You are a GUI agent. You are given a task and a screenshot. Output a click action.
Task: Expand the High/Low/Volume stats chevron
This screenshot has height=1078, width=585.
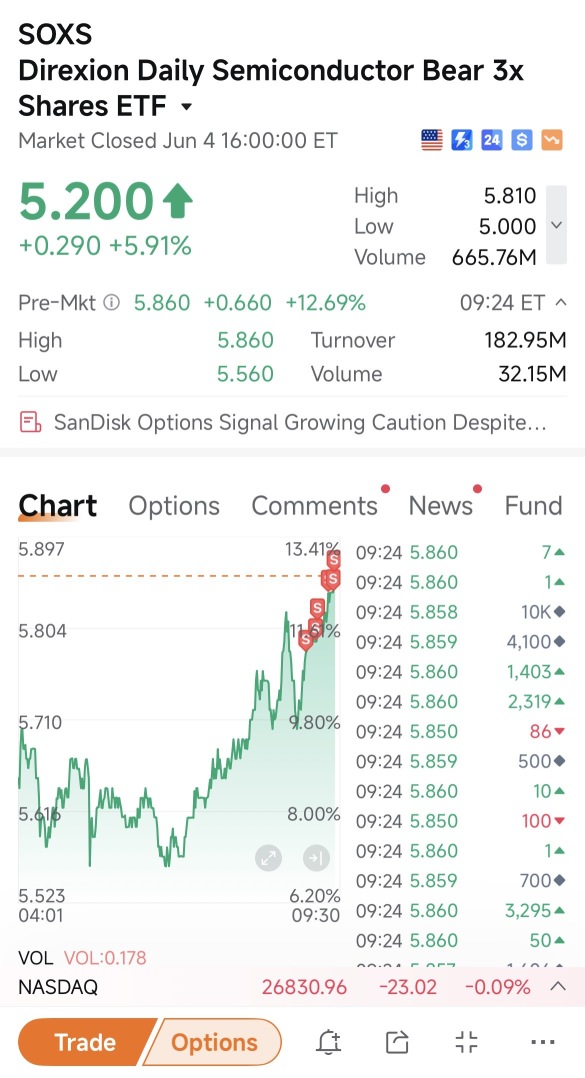pyautogui.click(x=558, y=225)
